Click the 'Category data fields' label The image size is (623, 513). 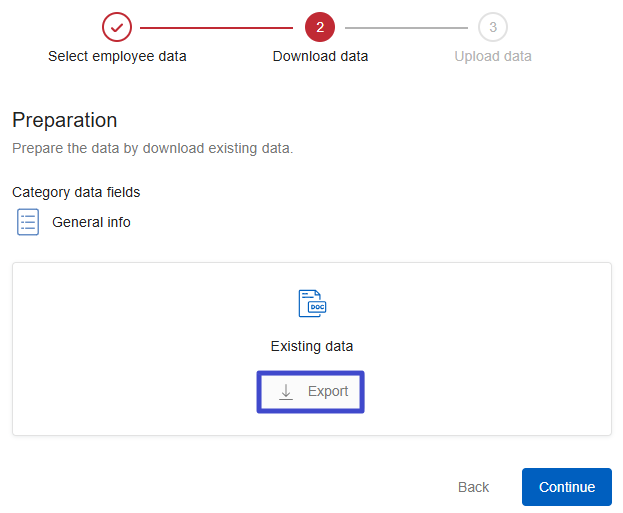pos(76,192)
